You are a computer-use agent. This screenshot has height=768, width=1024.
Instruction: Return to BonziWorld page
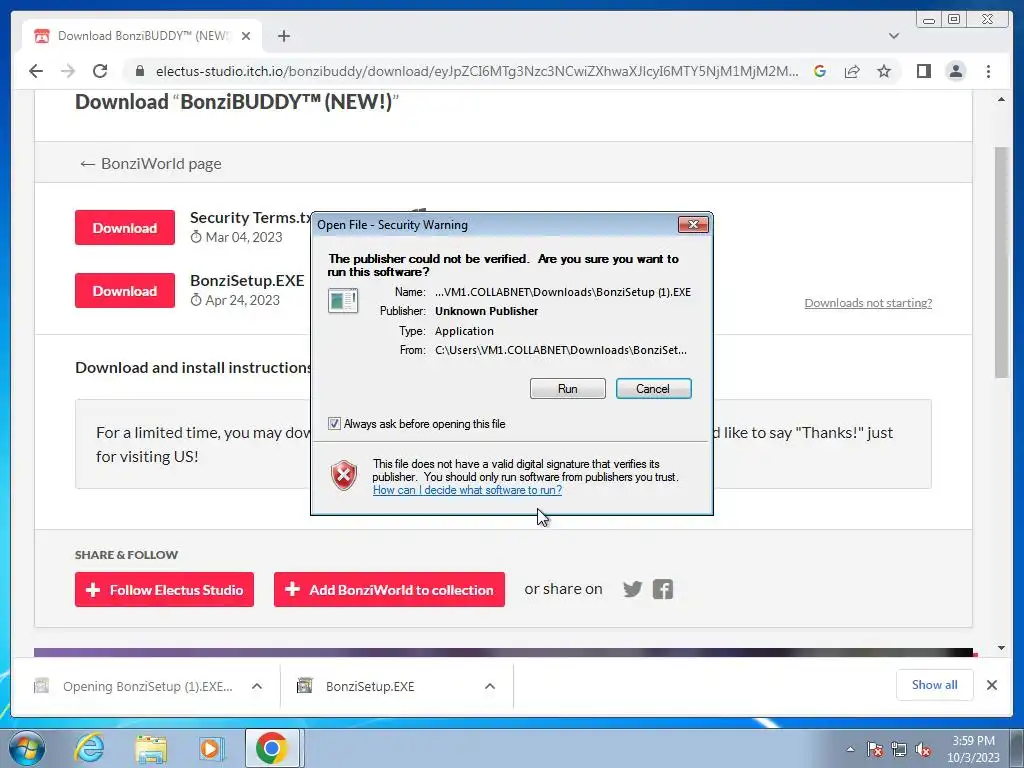tap(150, 164)
